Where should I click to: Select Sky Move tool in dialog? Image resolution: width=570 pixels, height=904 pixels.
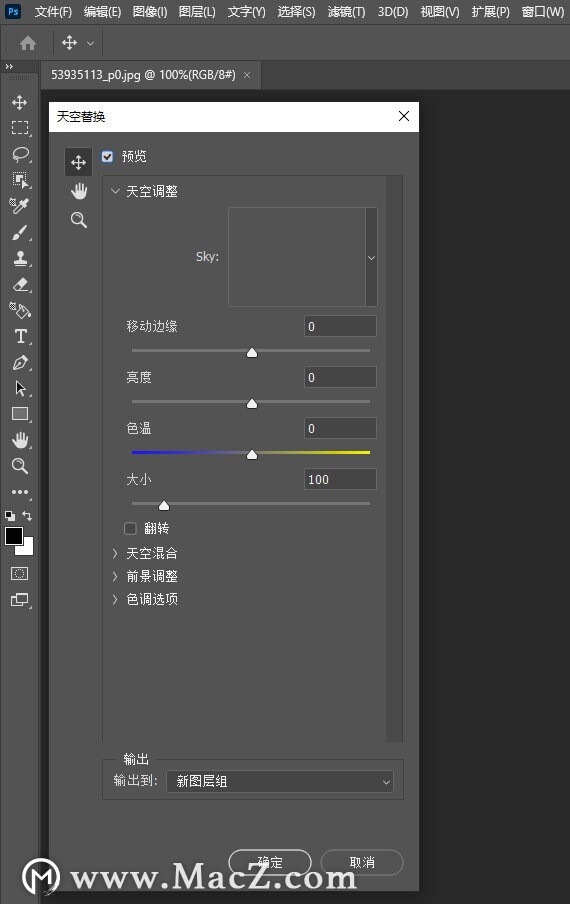78,163
